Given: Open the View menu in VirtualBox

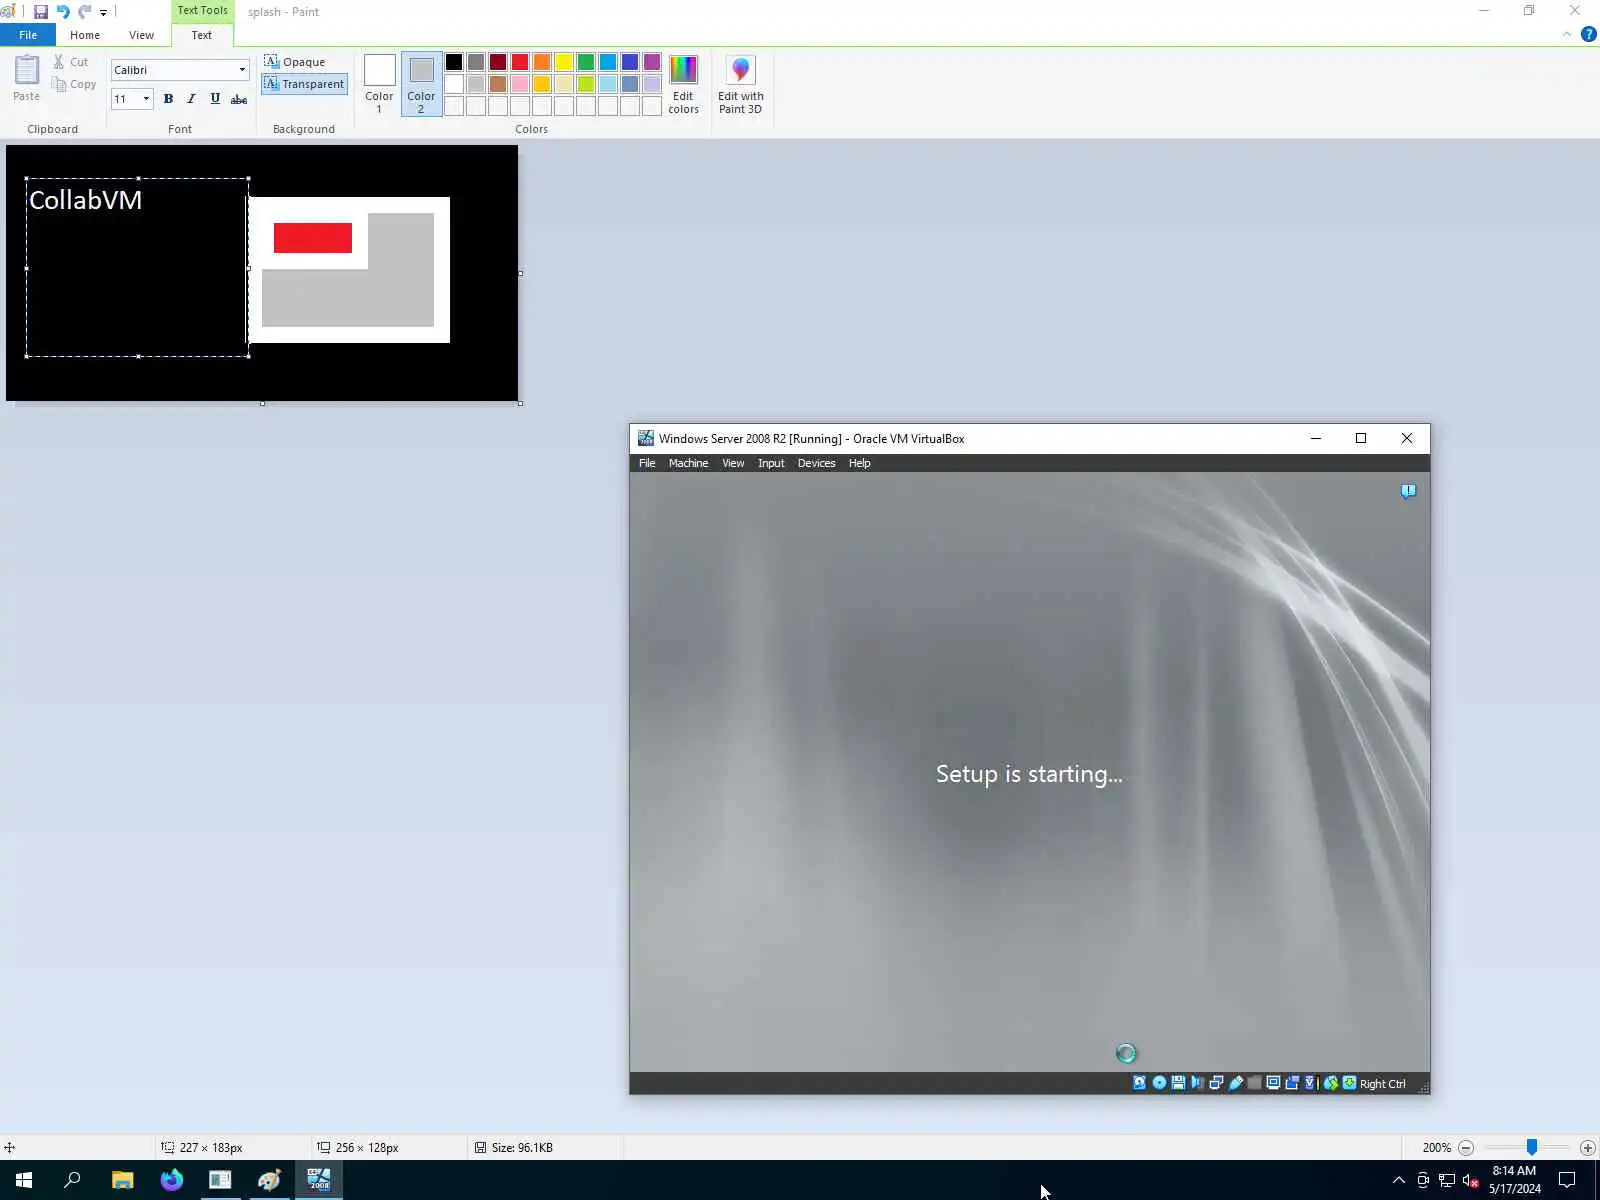Looking at the screenshot, I should click(x=733, y=463).
